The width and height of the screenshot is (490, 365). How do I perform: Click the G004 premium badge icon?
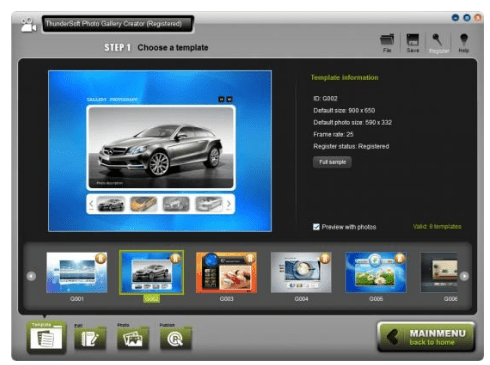tap(325, 258)
